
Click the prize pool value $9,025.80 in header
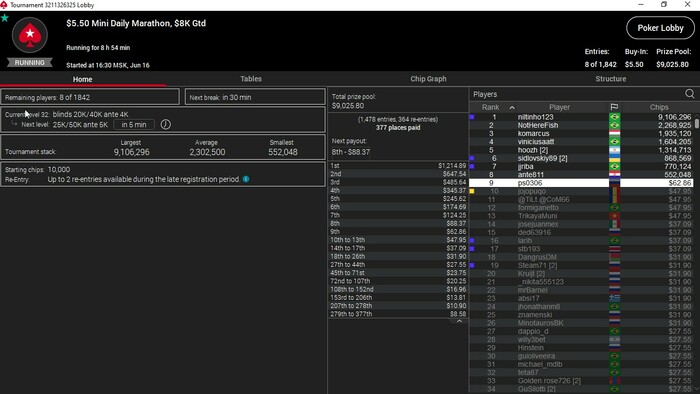[x=672, y=64]
